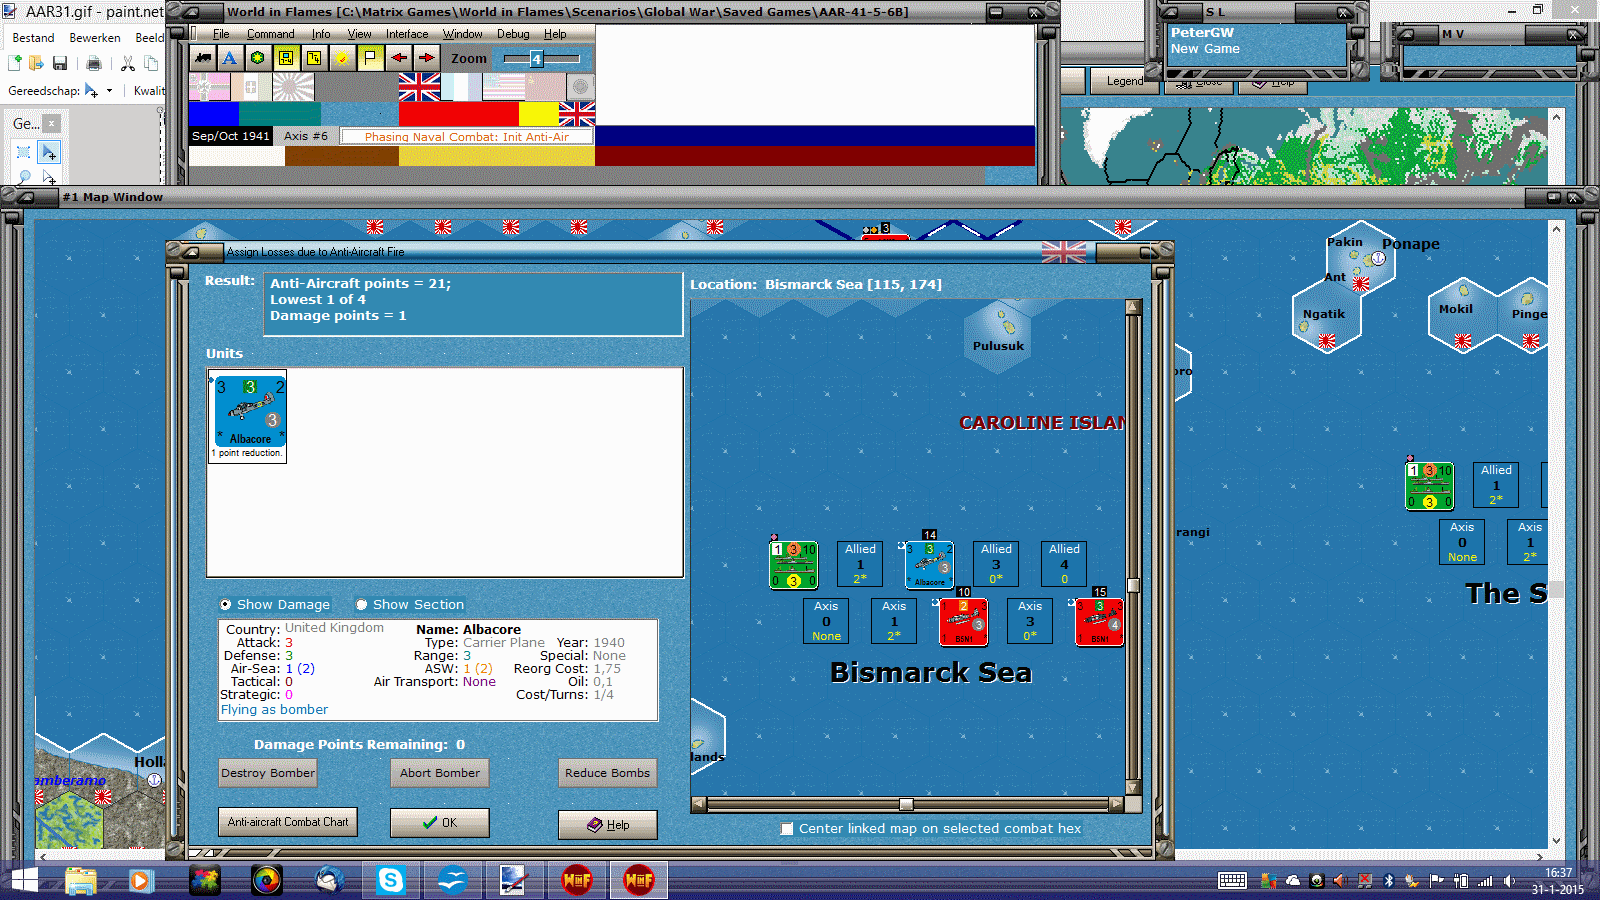Image resolution: width=1600 pixels, height=900 pixels.
Task: Click the second World in Flames taskbar icon
Action: point(638,880)
